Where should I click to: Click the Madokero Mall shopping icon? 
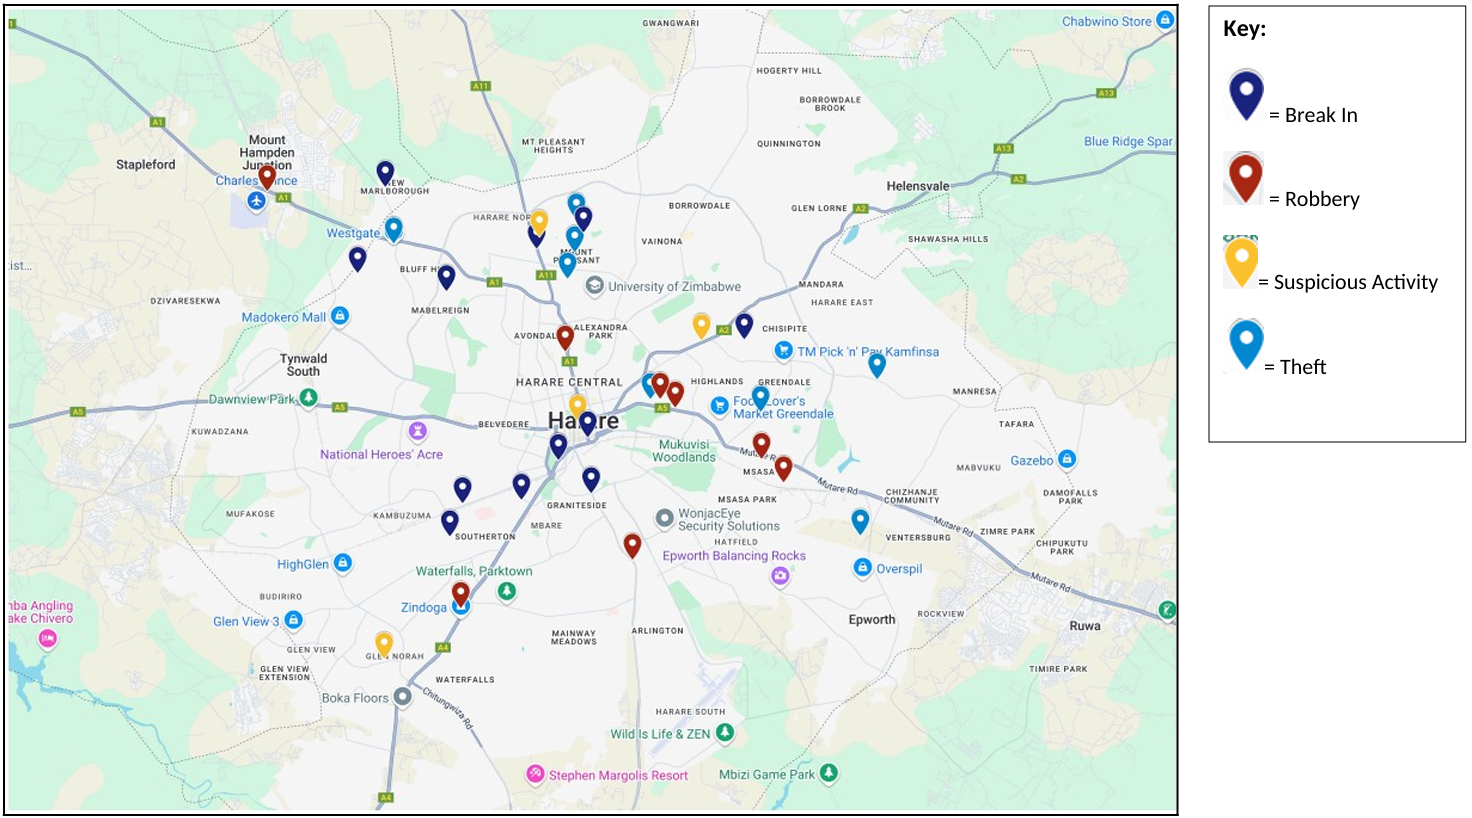pyautogui.click(x=340, y=316)
